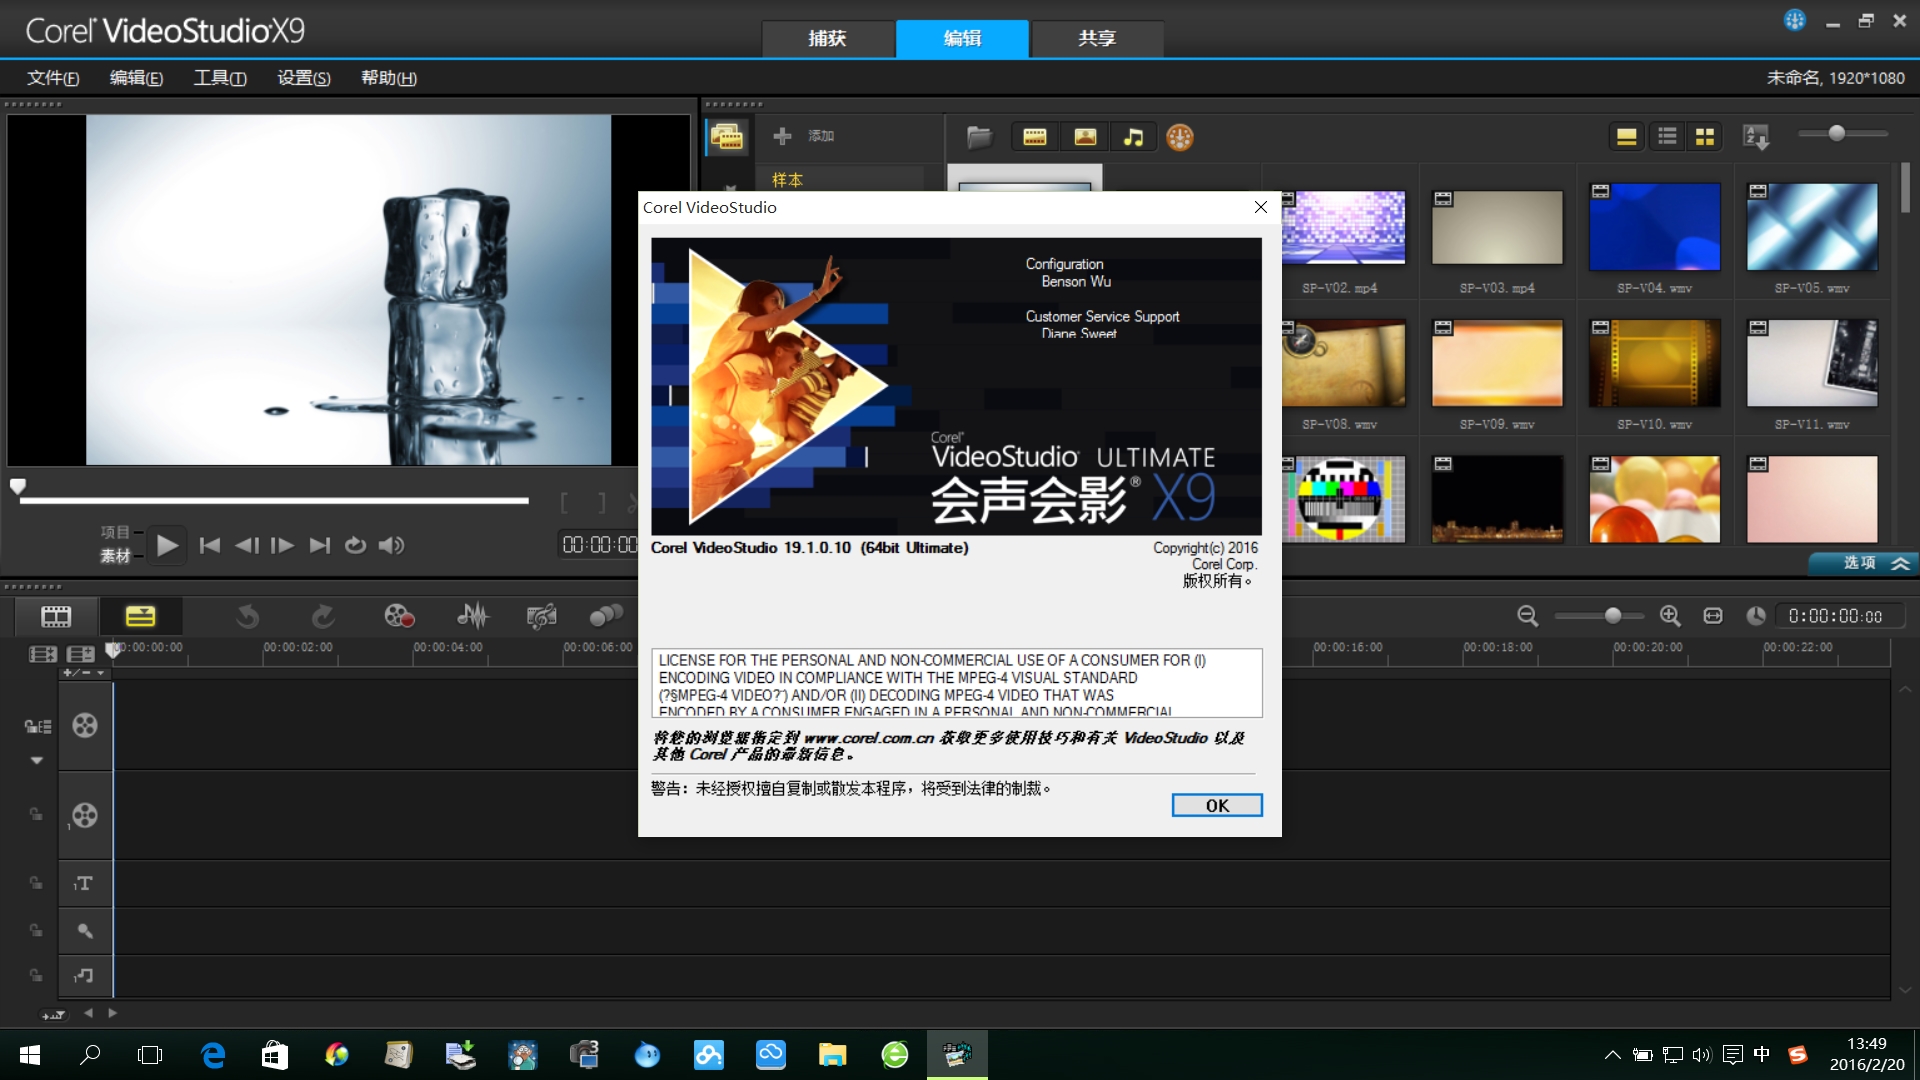Screen dimensions: 1920x1080
Task: Click the Play button in preview
Action: coord(167,545)
